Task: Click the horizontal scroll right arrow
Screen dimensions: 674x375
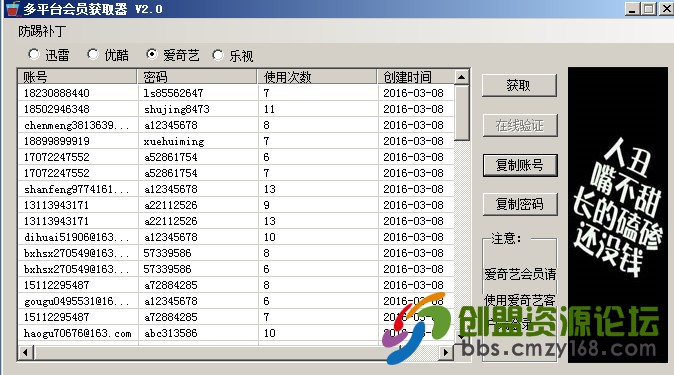Action: [x=446, y=353]
